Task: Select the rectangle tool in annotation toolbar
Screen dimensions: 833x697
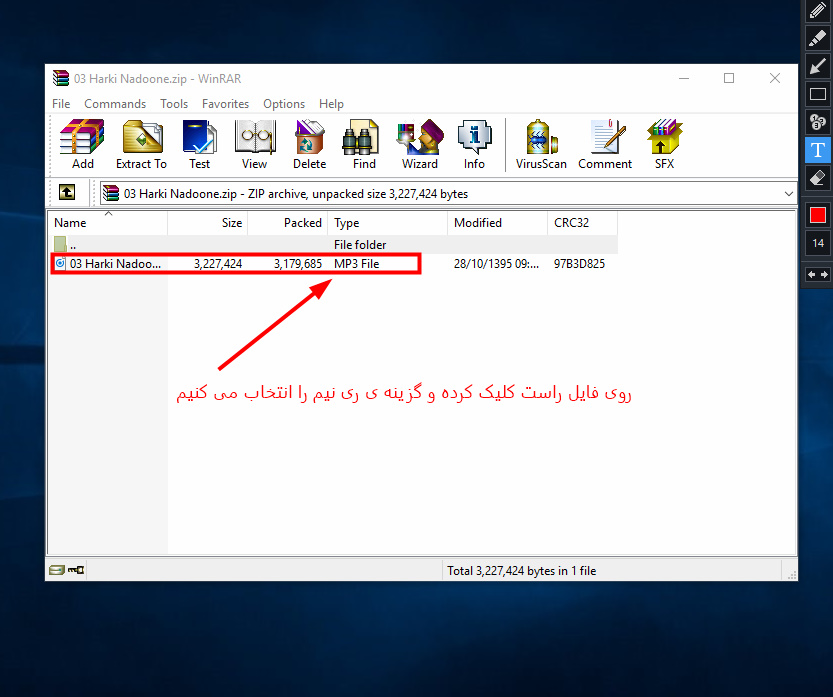Action: [818, 95]
